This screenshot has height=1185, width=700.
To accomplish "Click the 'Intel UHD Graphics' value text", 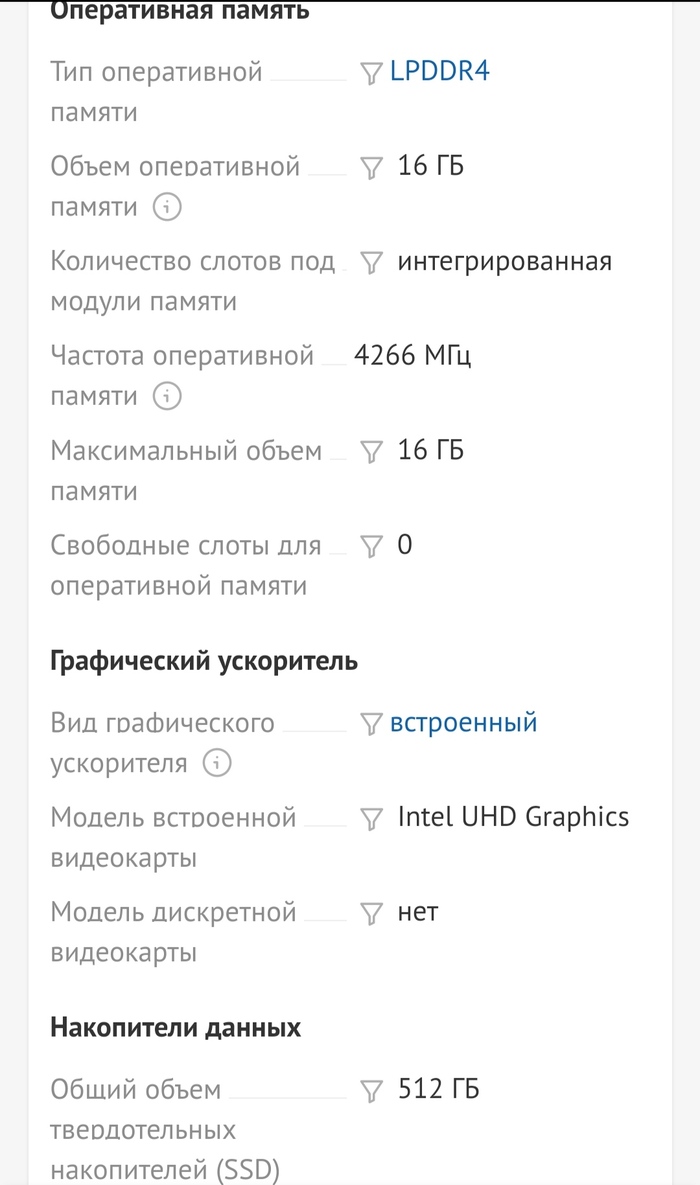I will coord(513,817).
